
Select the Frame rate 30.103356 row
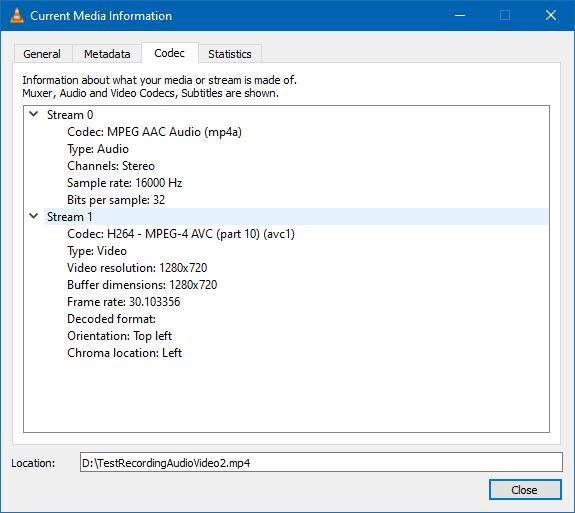(124, 302)
